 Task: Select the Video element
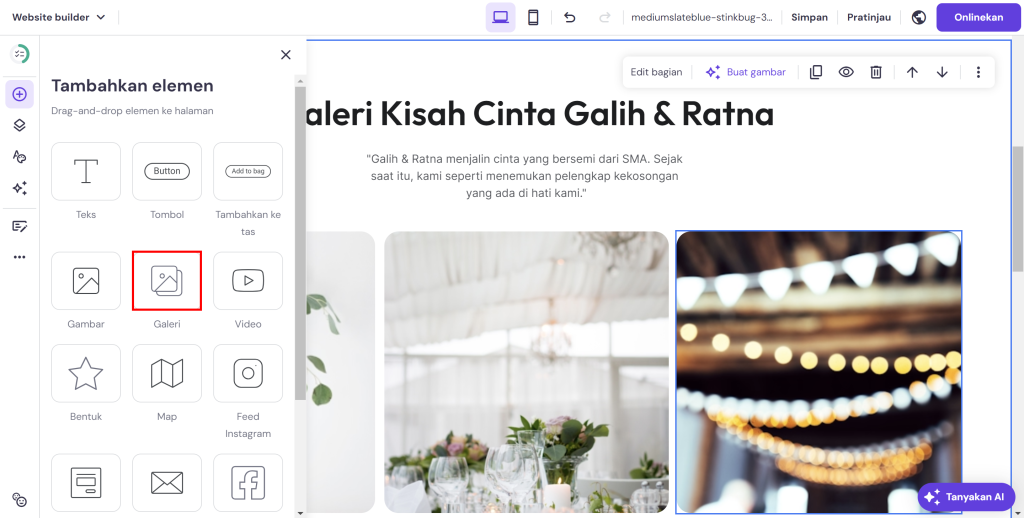pyautogui.click(x=248, y=281)
